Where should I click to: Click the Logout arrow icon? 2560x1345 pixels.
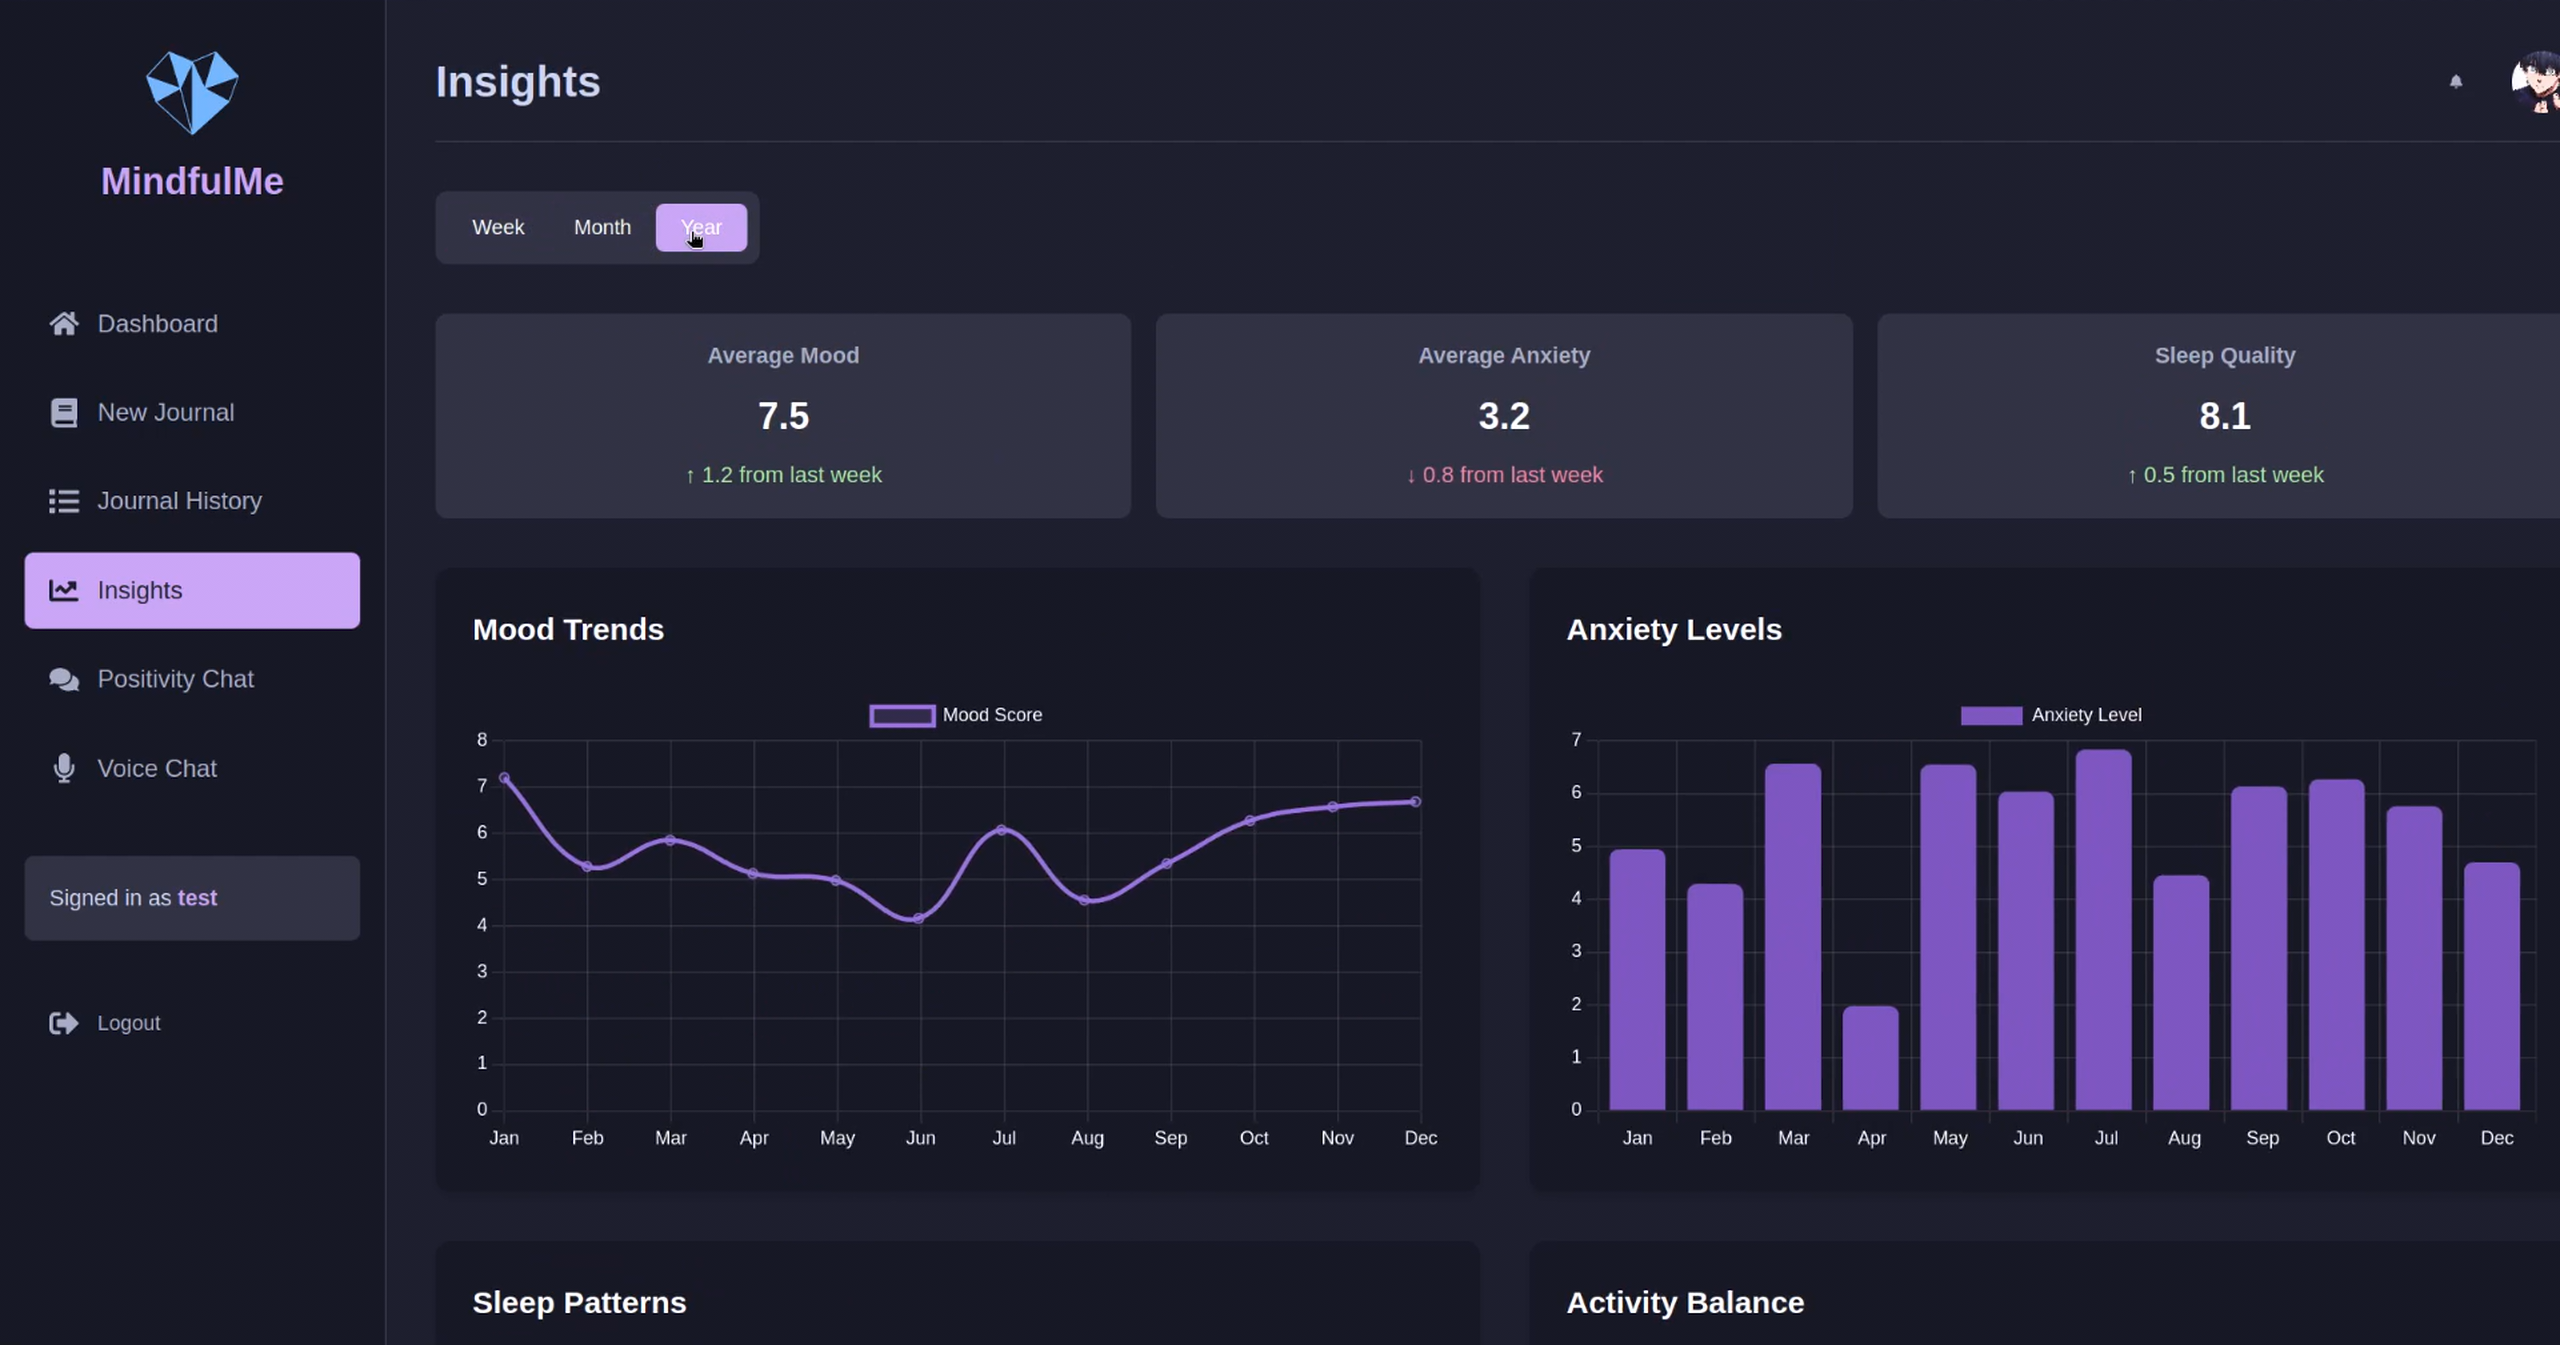(x=64, y=1023)
